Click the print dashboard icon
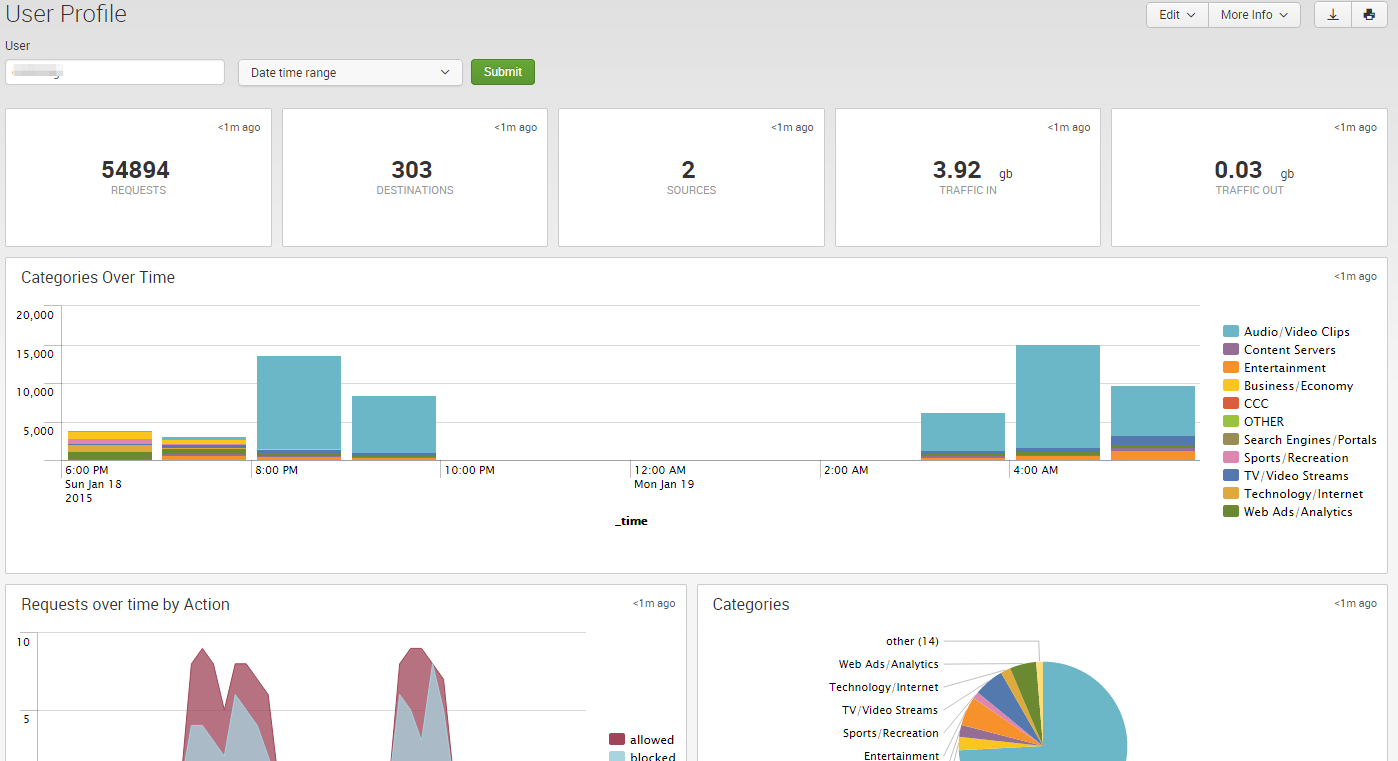 point(1368,15)
